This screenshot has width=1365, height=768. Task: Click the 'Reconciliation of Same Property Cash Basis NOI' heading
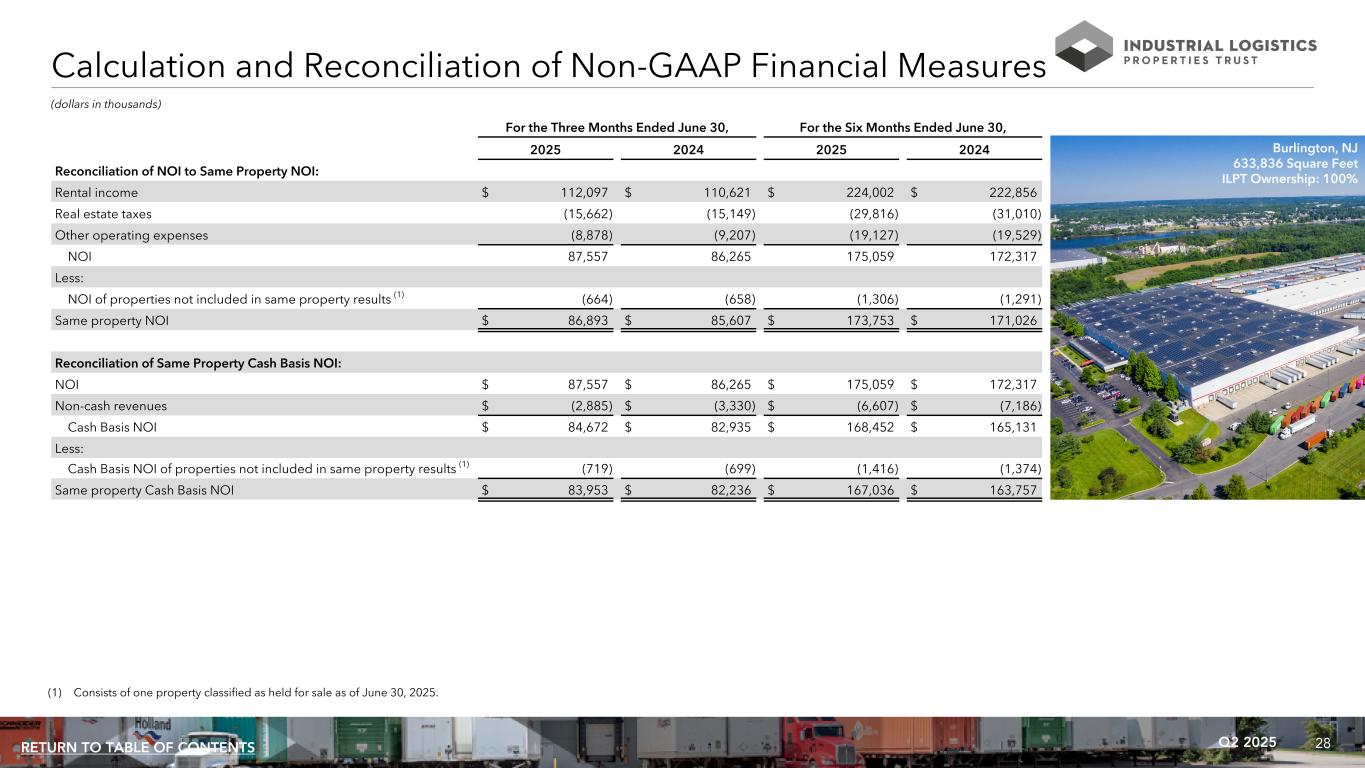point(197,363)
